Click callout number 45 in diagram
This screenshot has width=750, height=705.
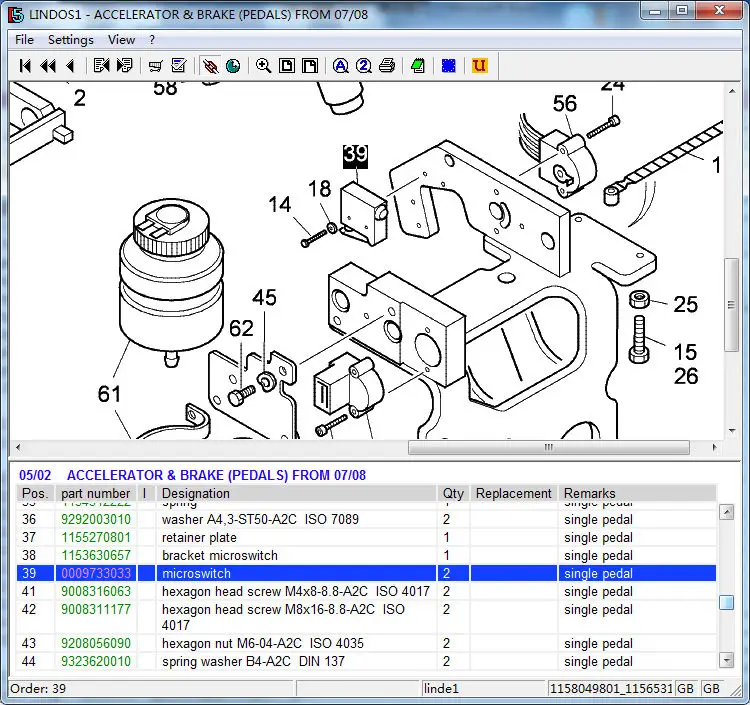tap(265, 297)
